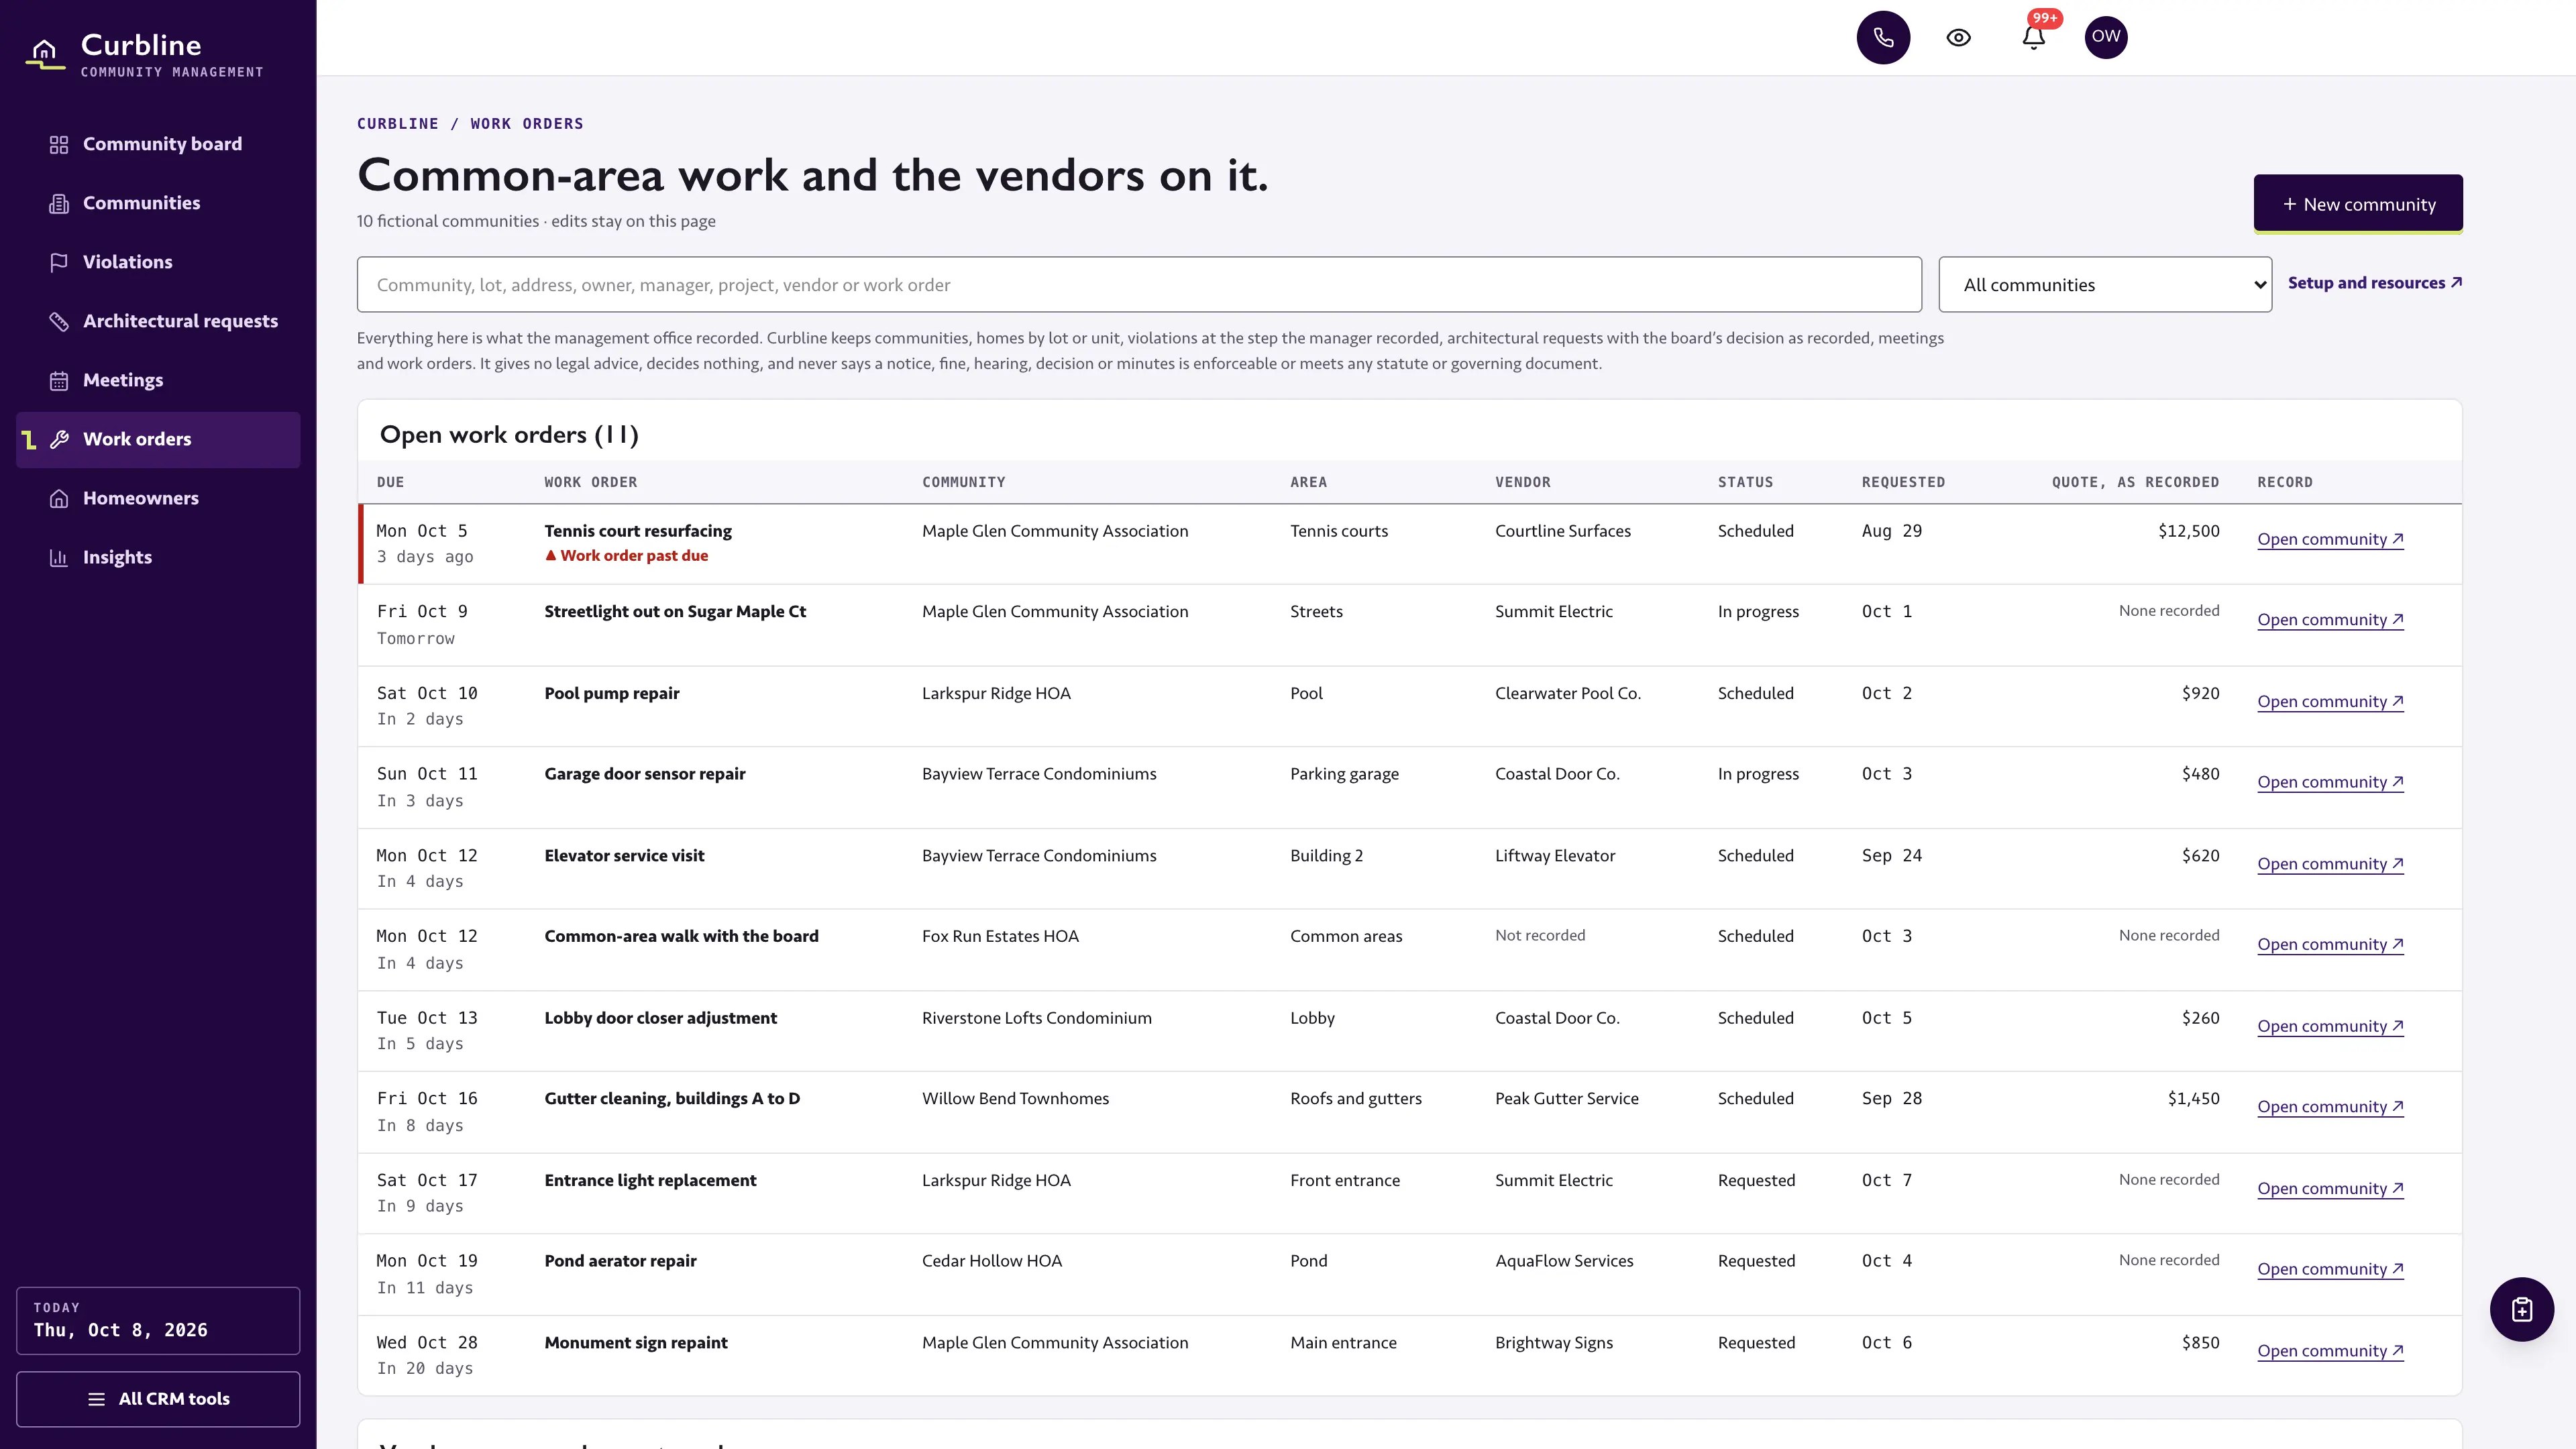
Task: Click the Meetings calendar icon in sidebar
Action: (59, 381)
